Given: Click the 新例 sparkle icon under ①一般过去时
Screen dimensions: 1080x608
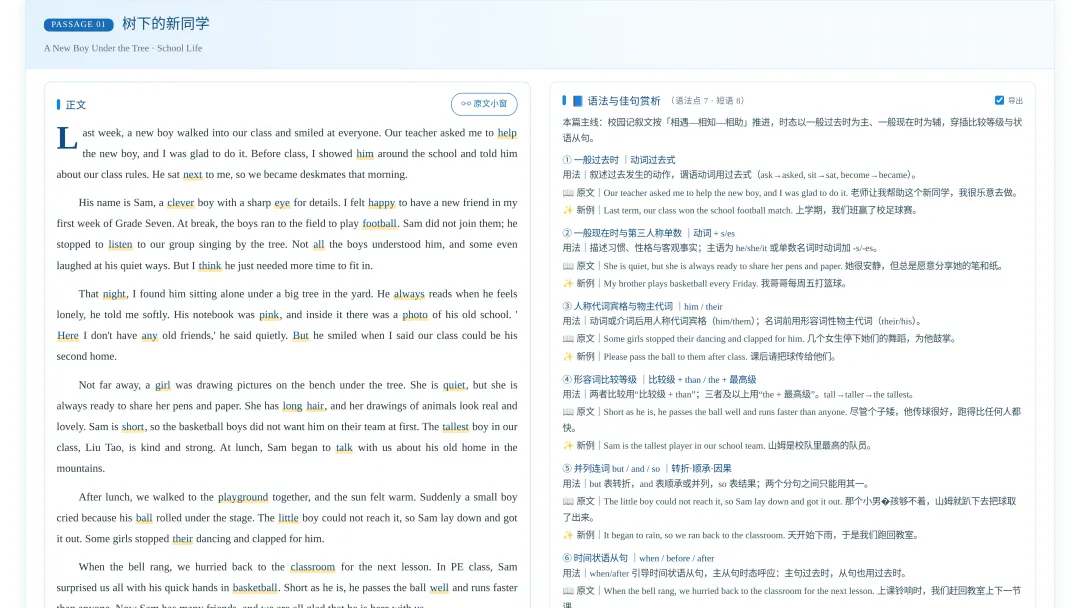Looking at the screenshot, I should [x=568, y=210].
